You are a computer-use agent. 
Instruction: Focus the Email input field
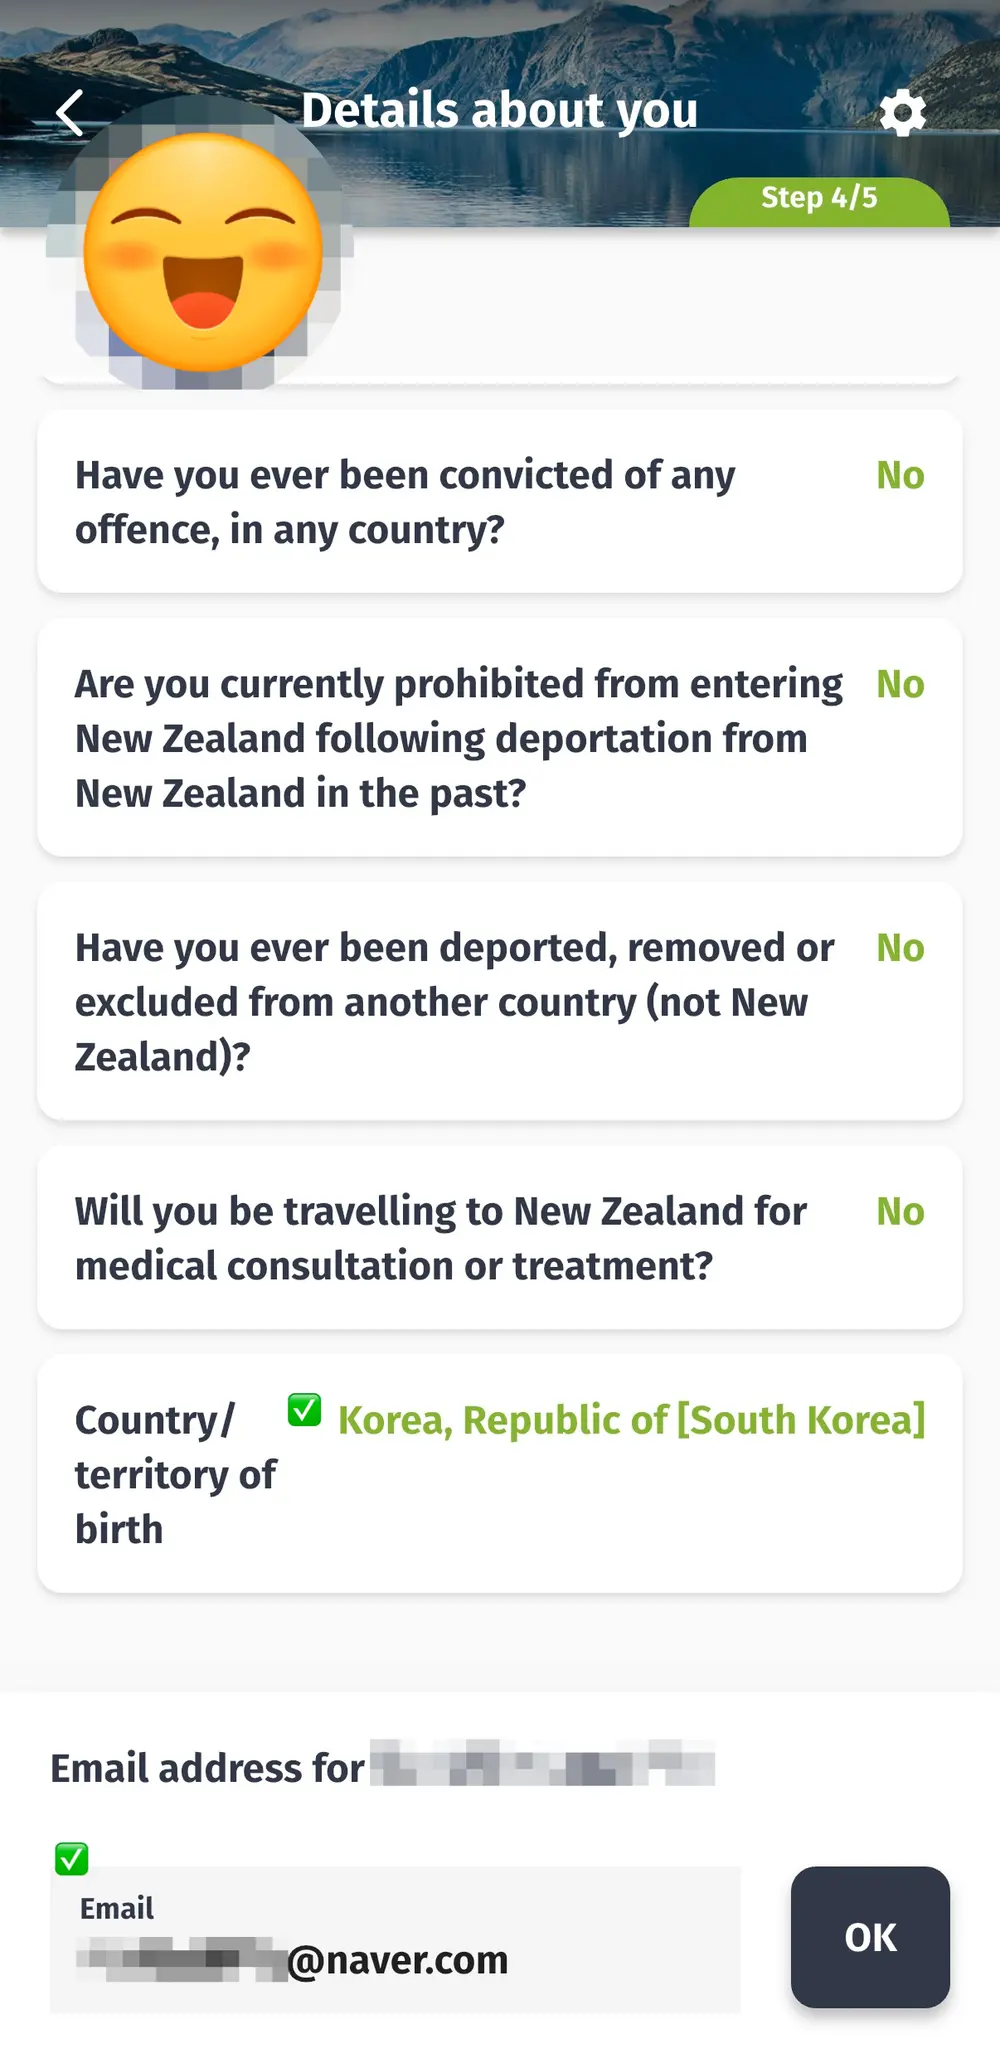click(x=395, y=1939)
